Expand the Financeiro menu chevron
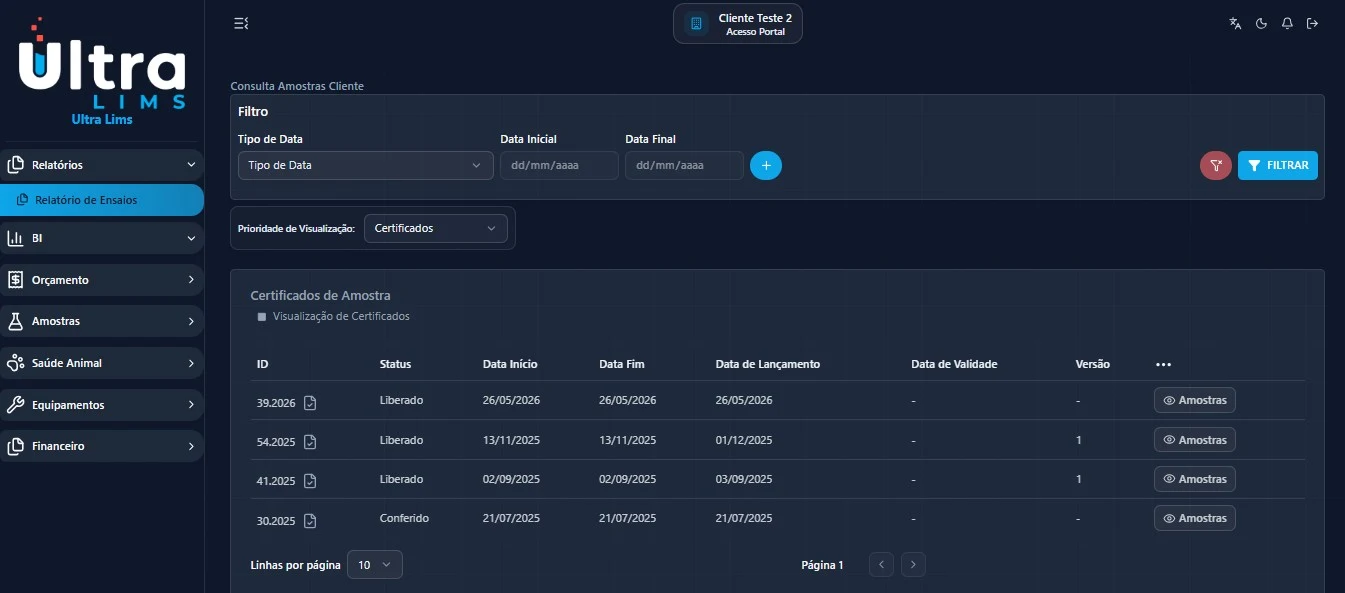Screen dimensions: 1345x593 coord(191,446)
